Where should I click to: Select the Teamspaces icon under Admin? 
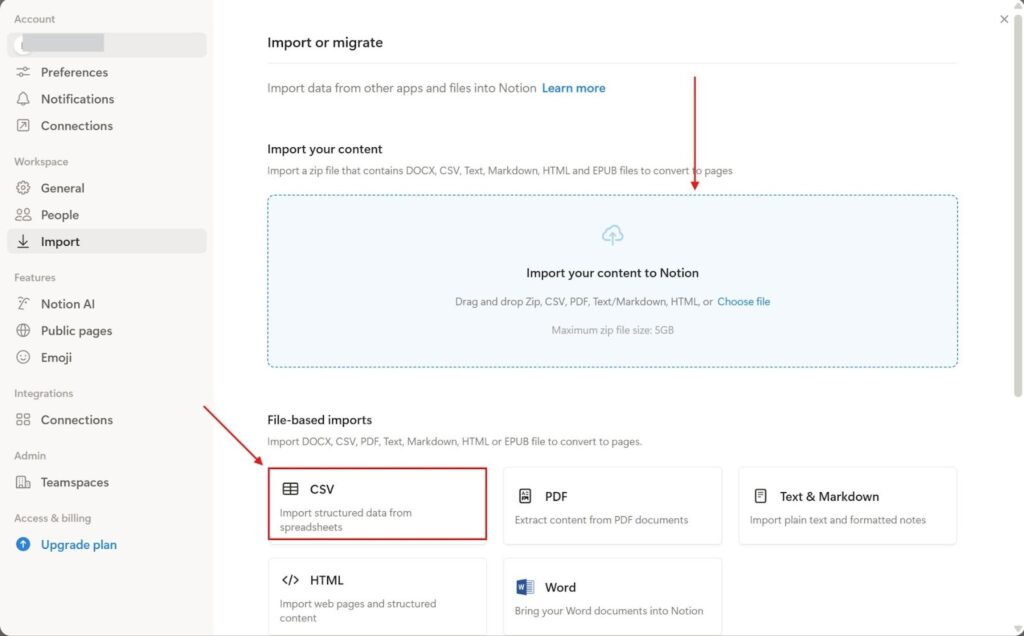point(25,482)
